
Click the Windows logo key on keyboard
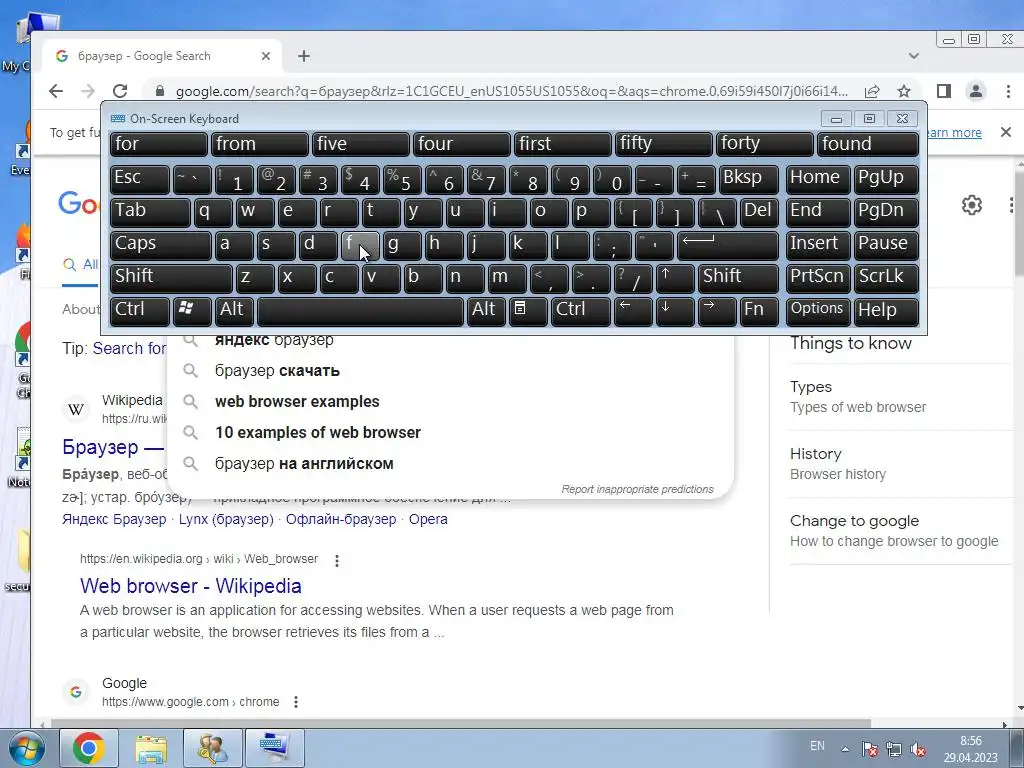(x=191, y=311)
